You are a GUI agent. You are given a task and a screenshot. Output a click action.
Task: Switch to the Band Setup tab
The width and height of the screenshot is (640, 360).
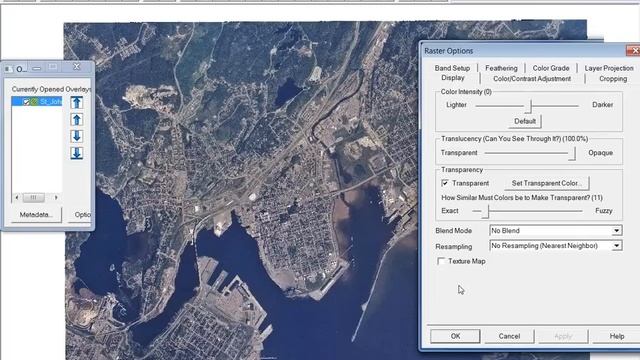pos(452,68)
